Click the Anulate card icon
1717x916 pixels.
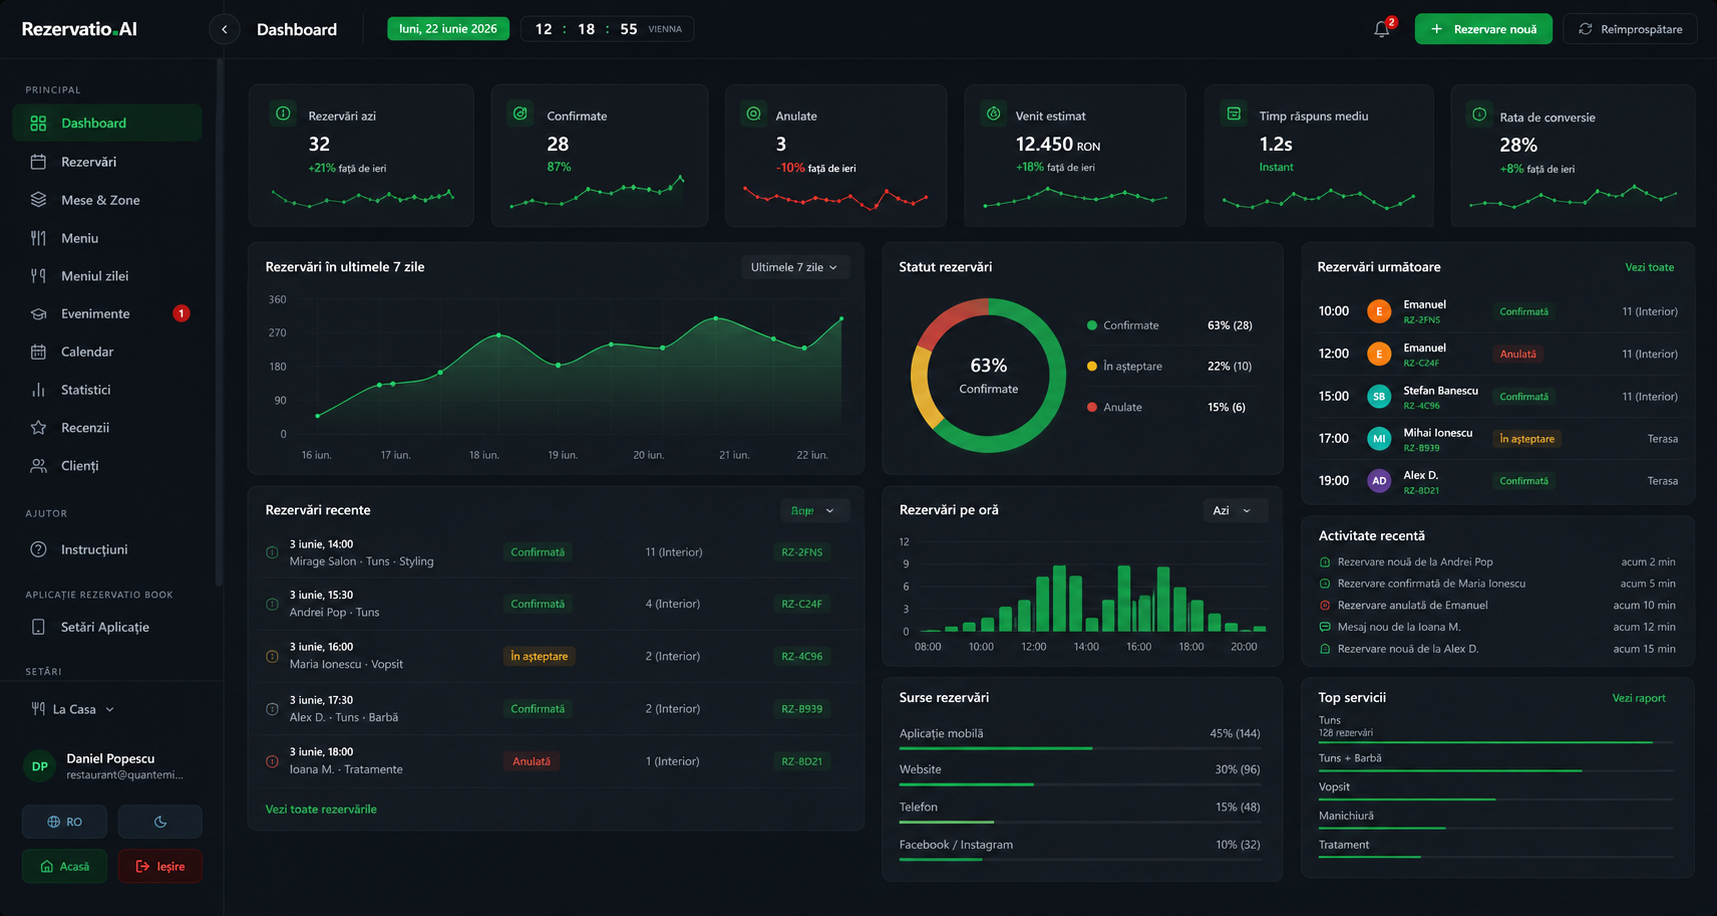pos(754,114)
